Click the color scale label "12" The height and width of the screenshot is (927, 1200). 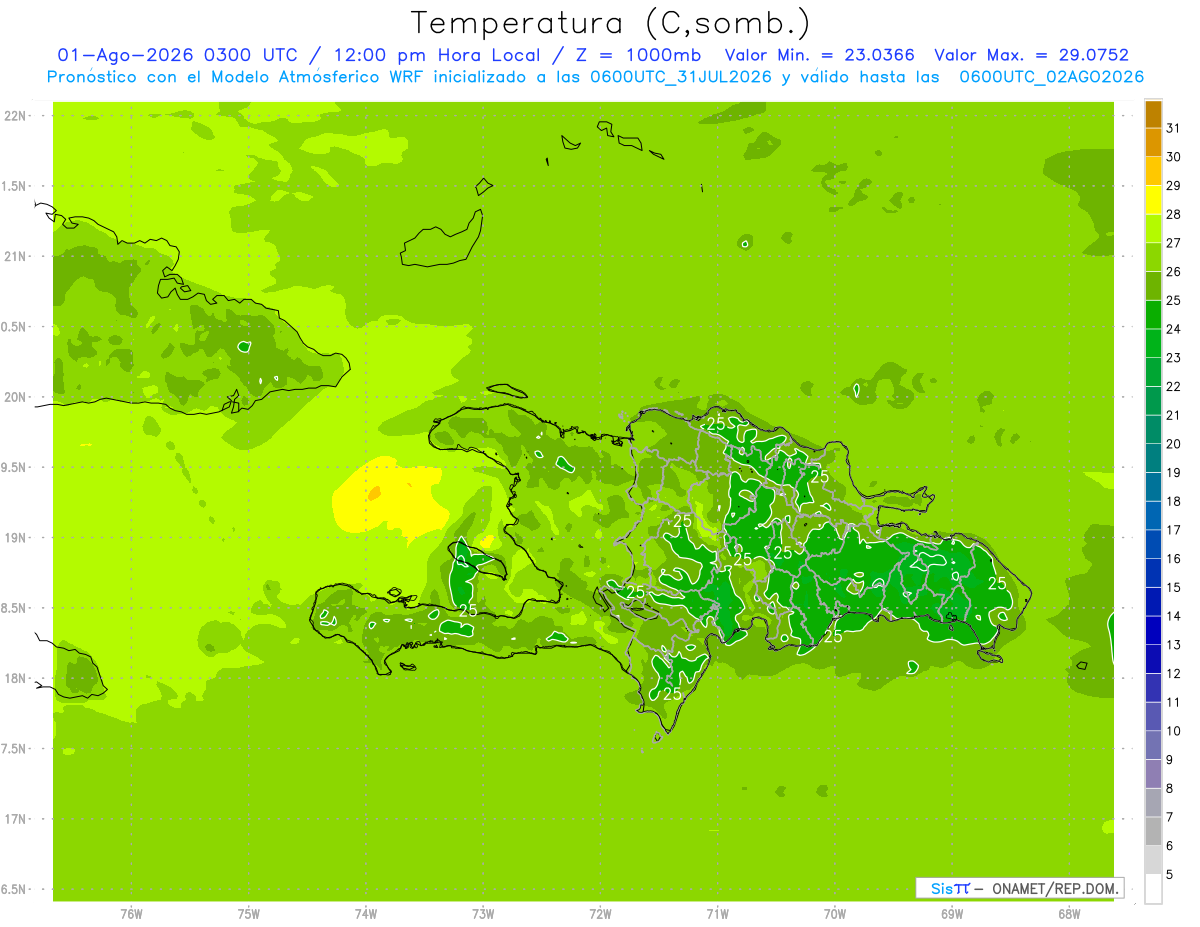point(1174,674)
